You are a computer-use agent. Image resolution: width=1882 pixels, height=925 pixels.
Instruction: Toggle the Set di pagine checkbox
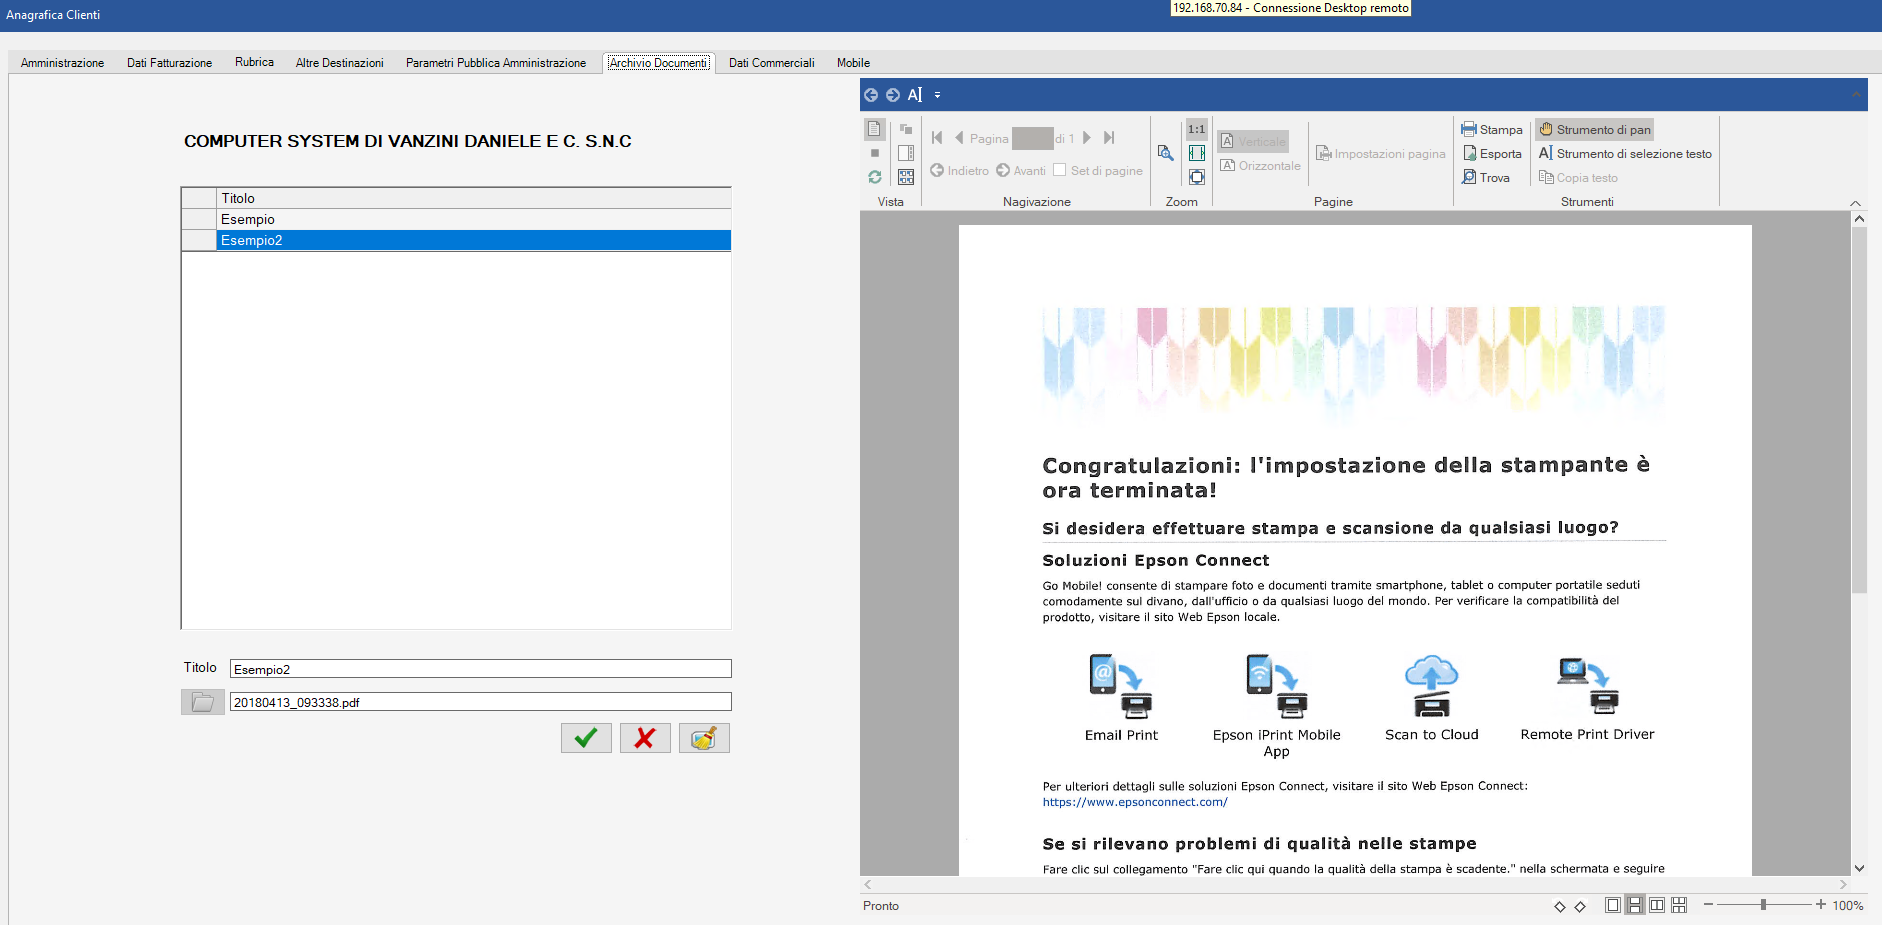point(1060,170)
